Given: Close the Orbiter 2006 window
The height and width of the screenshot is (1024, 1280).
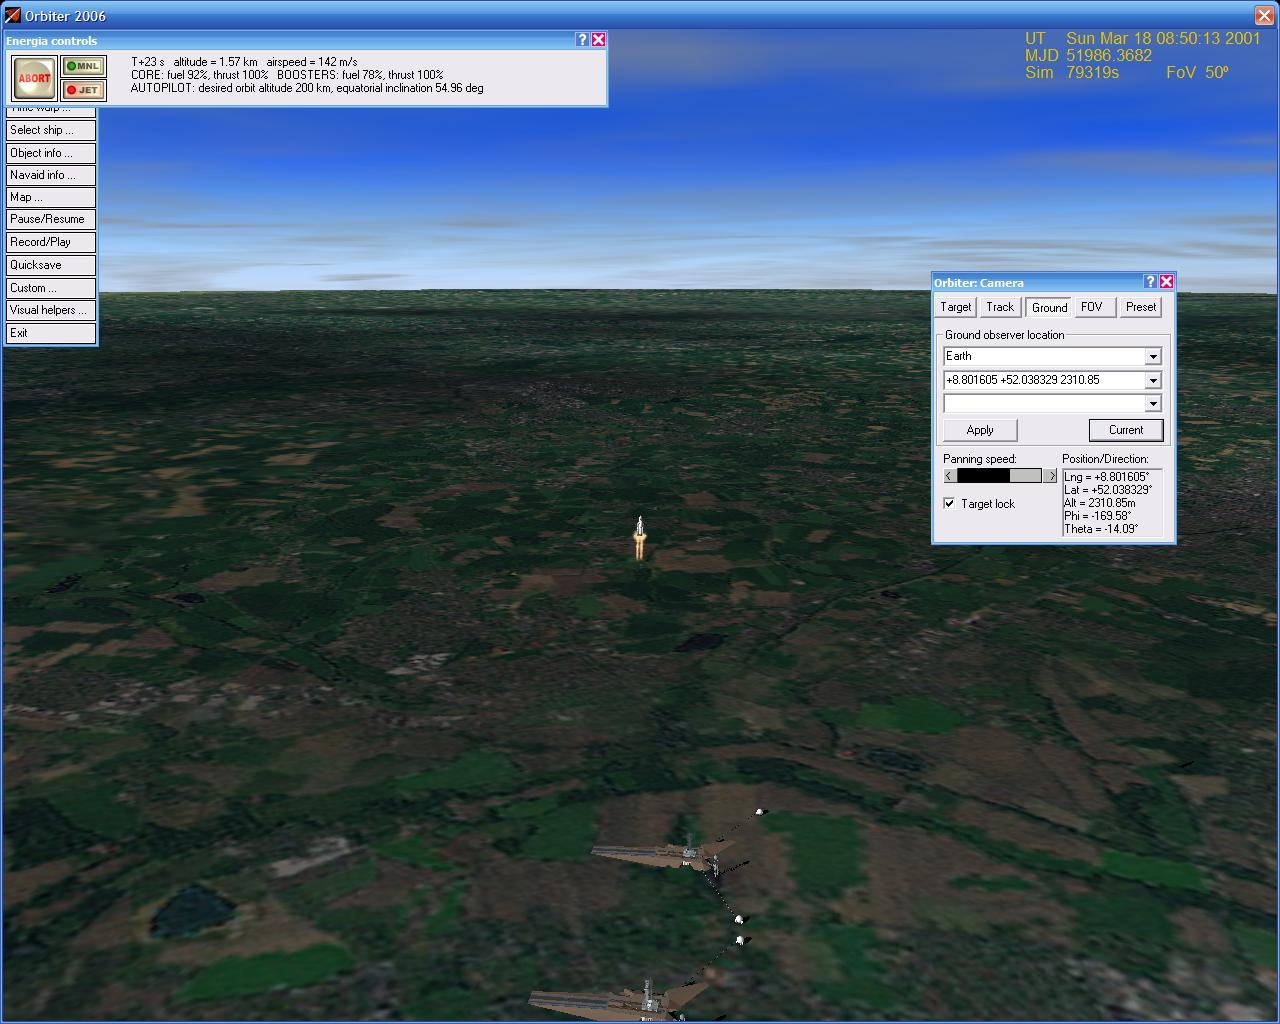Looking at the screenshot, I should click(1264, 15).
